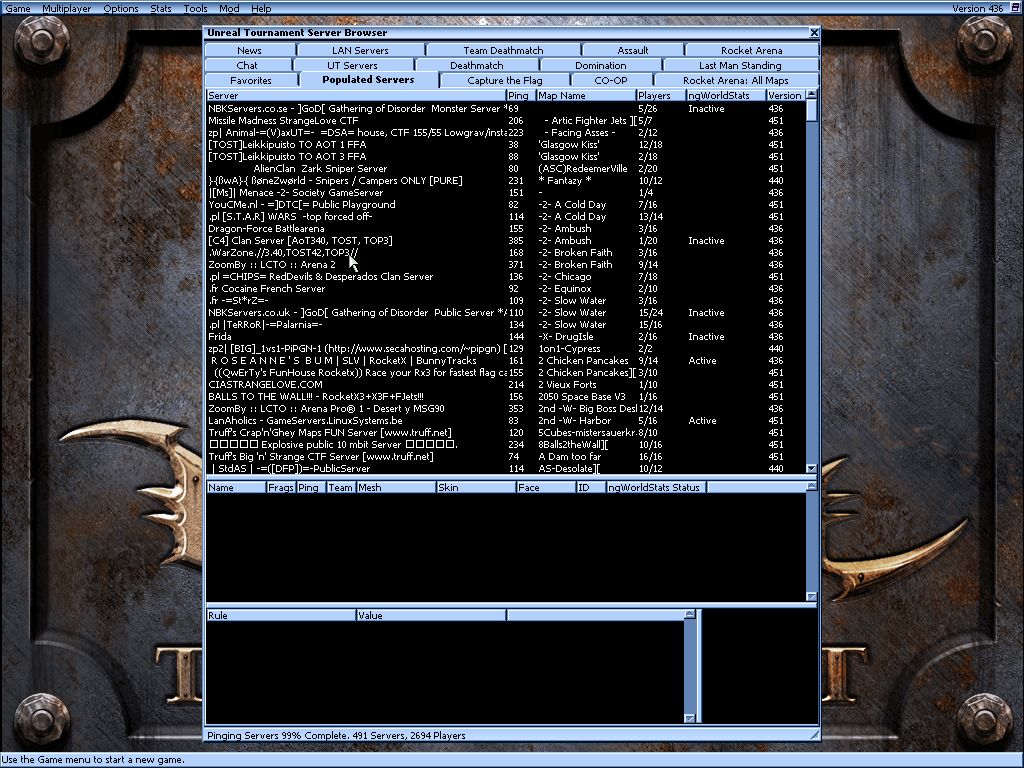Switch to the LAN Servers tab

(360, 50)
